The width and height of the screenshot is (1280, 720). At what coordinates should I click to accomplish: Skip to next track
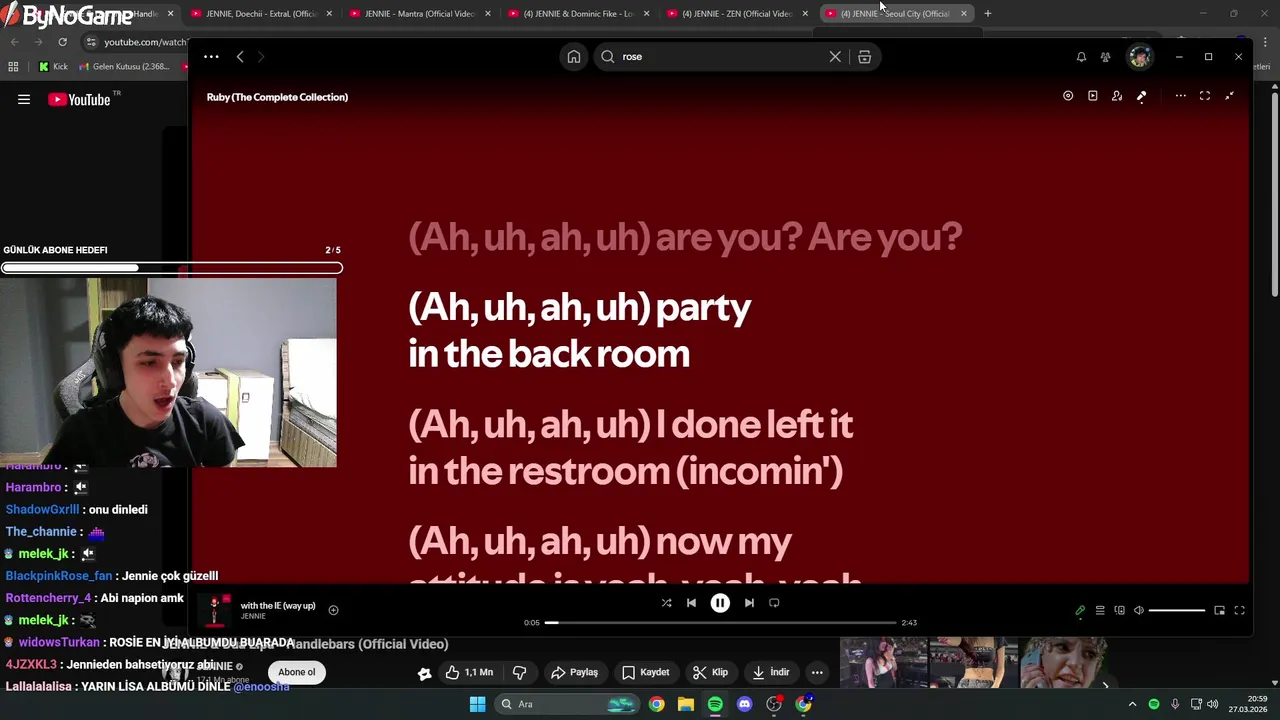pyautogui.click(x=749, y=603)
